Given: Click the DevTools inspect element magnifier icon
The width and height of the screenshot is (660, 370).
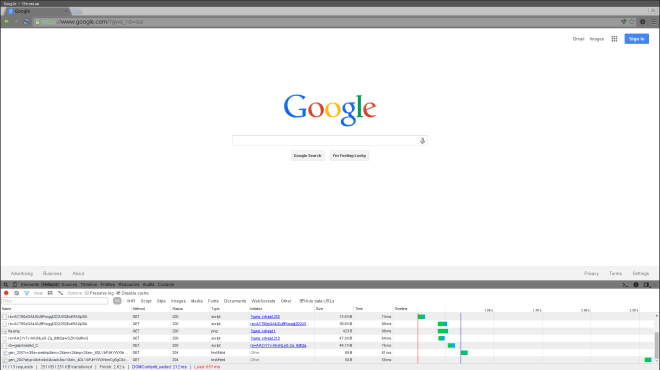Looking at the screenshot, I should pos(6,285).
